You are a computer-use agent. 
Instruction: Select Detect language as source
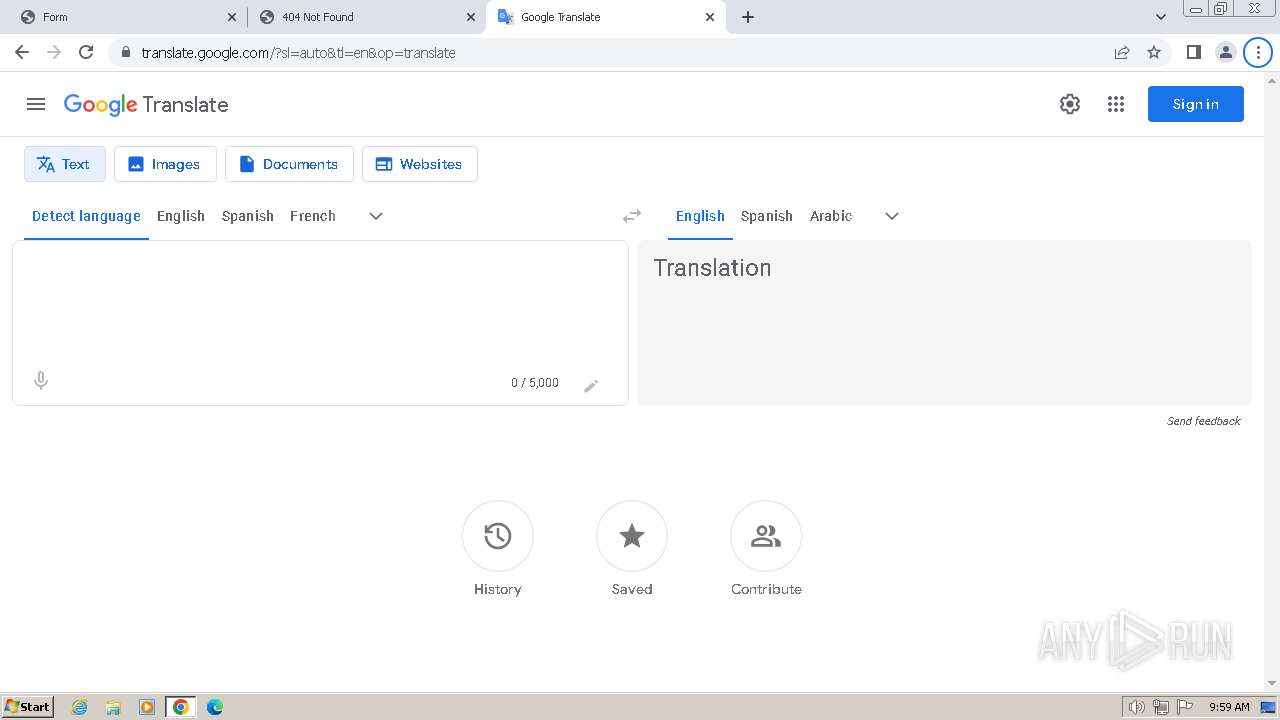click(86, 216)
